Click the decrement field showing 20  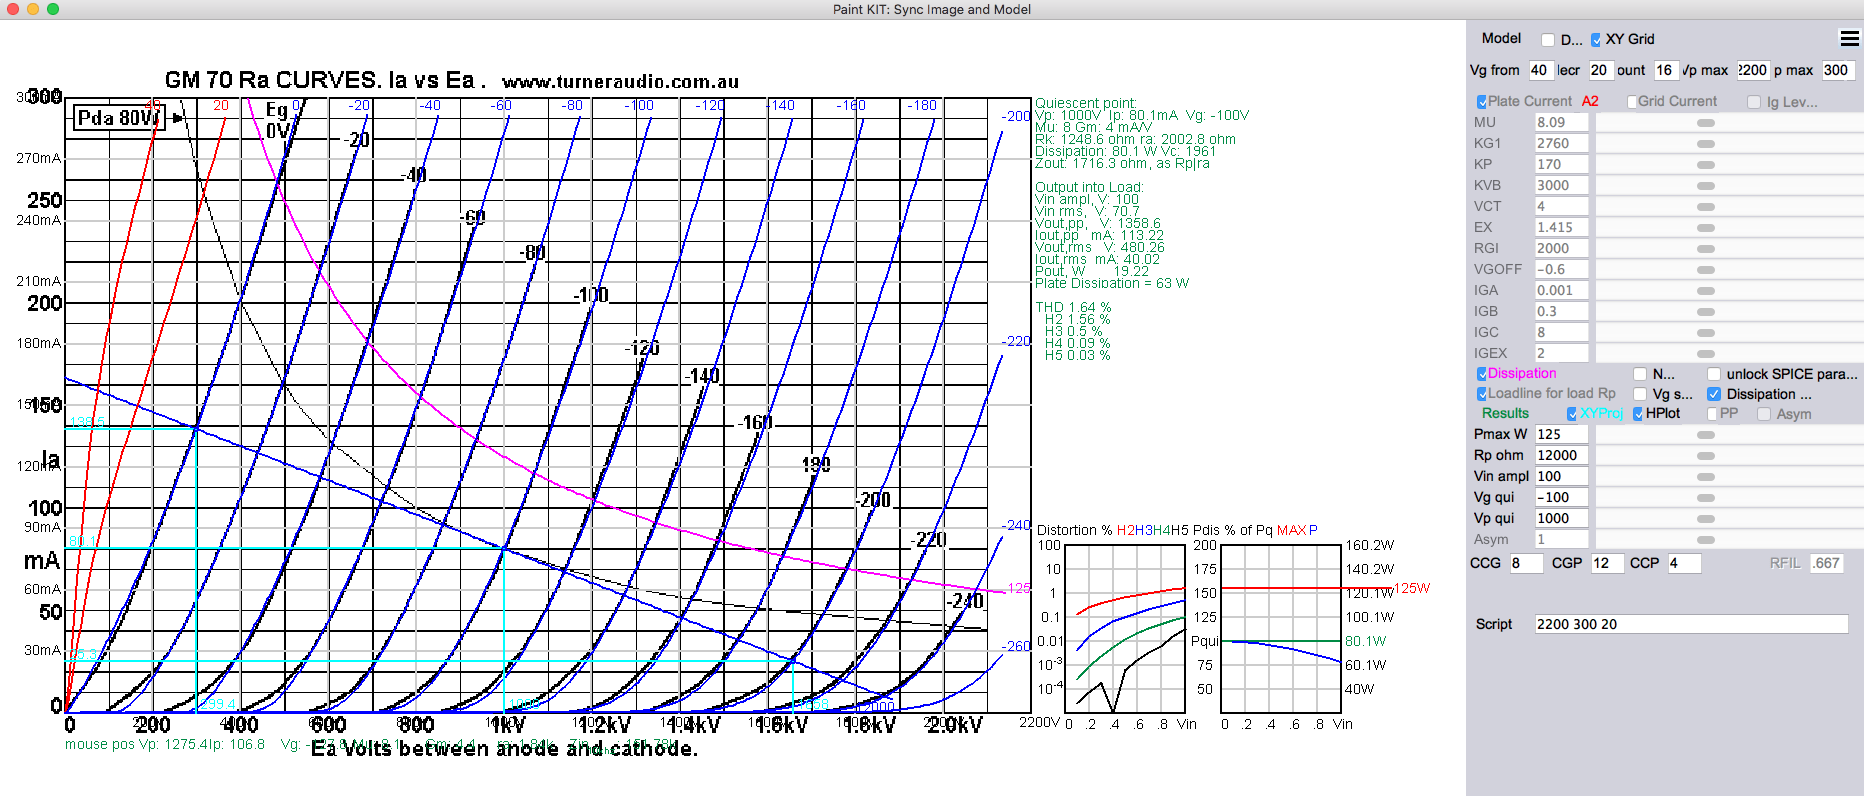coord(1600,70)
